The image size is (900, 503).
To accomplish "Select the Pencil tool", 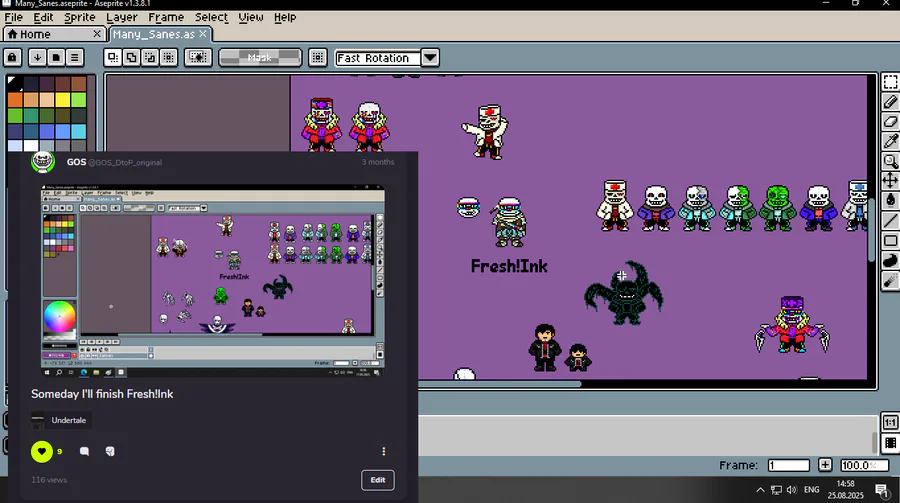I will [x=890, y=102].
